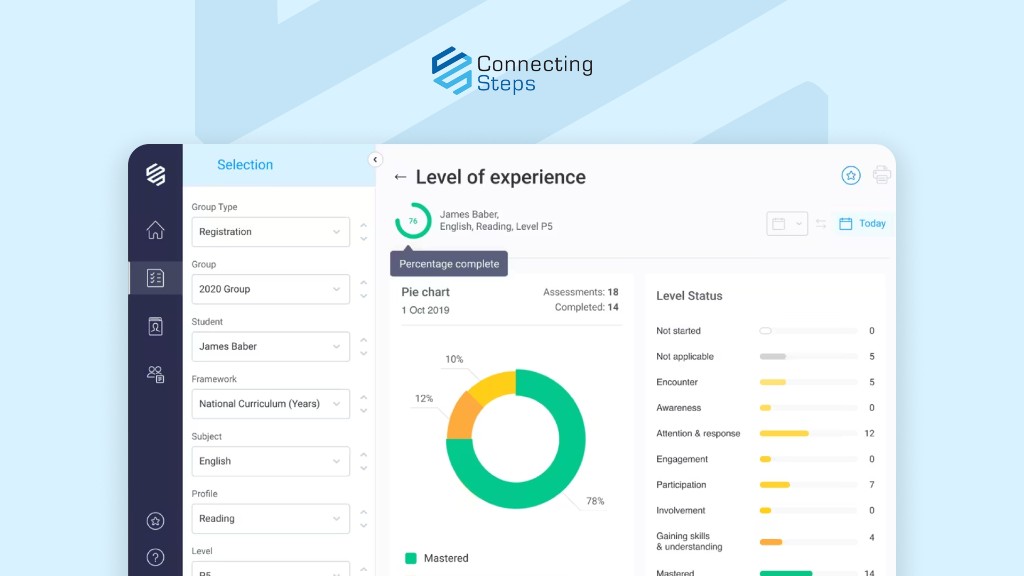This screenshot has height=576, width=1024.
Task: Open the Home icon in the sidebar
Action: [155, 230]
